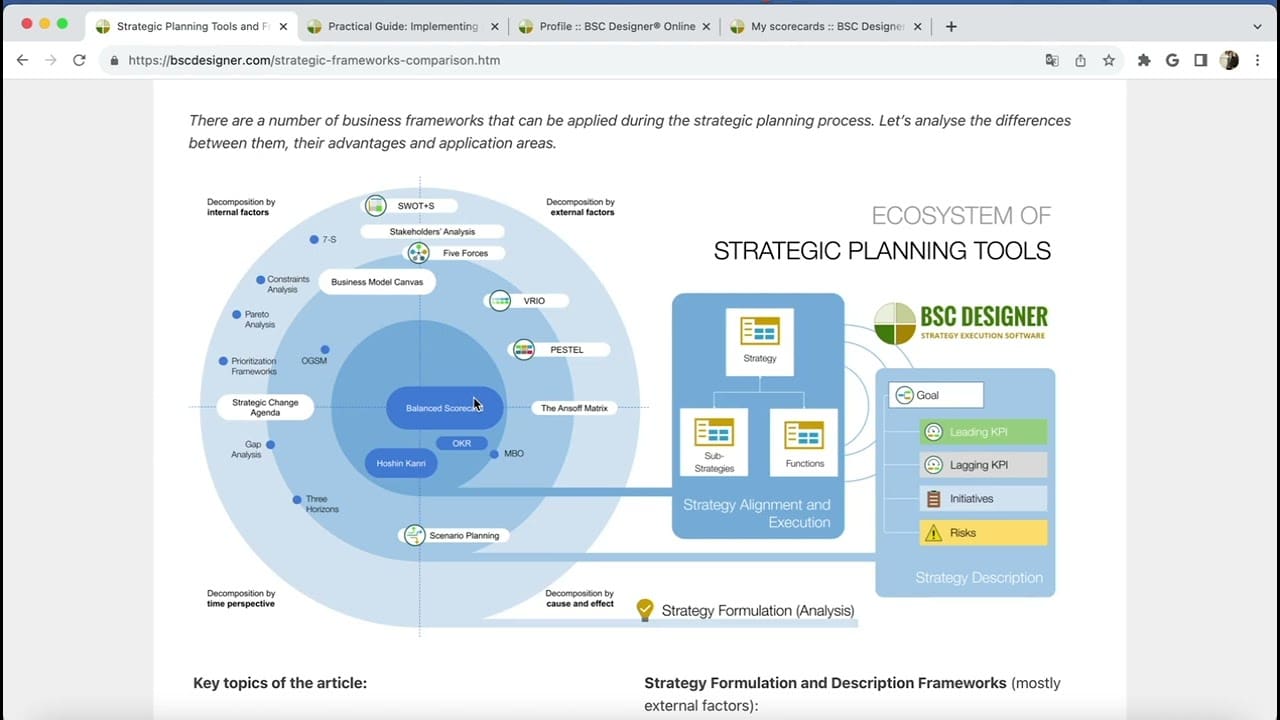Close the Profile :: BSC Designer tab
The height and width of the screenshot is (720, 1280).
[706, 26]
